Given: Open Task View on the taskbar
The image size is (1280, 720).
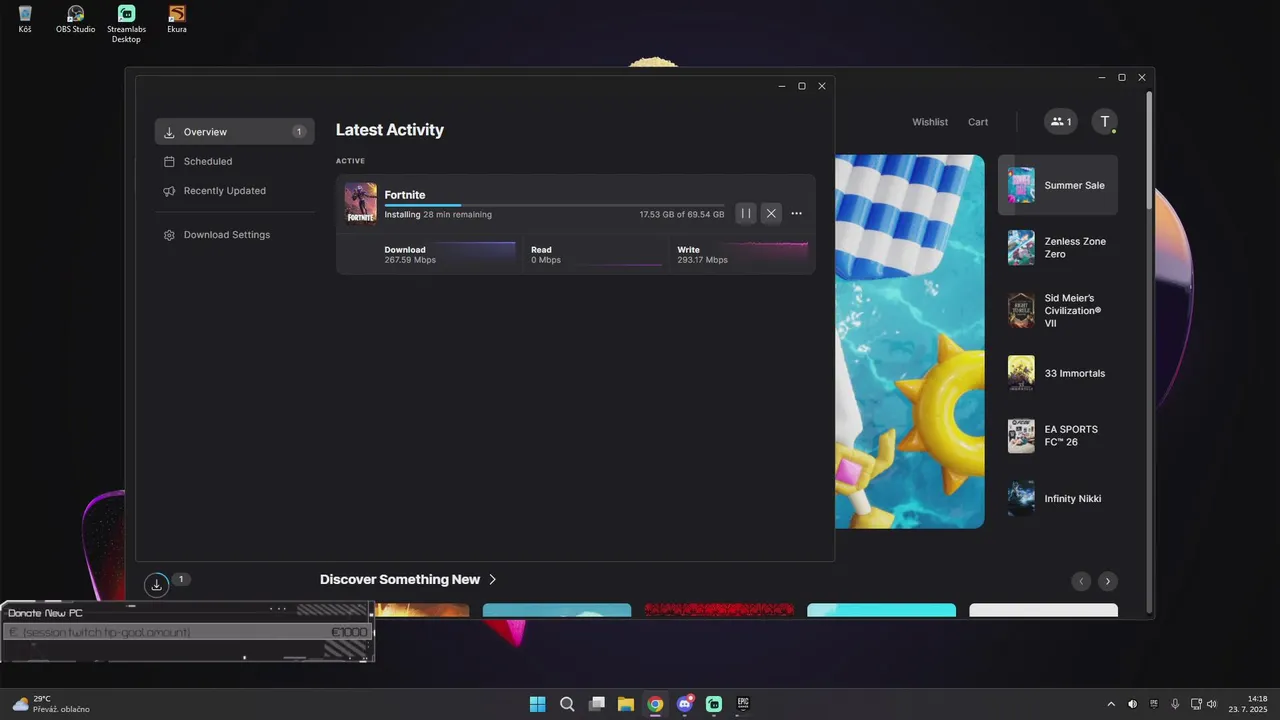Looking at the screenshot, I should [x=596, y=704].
